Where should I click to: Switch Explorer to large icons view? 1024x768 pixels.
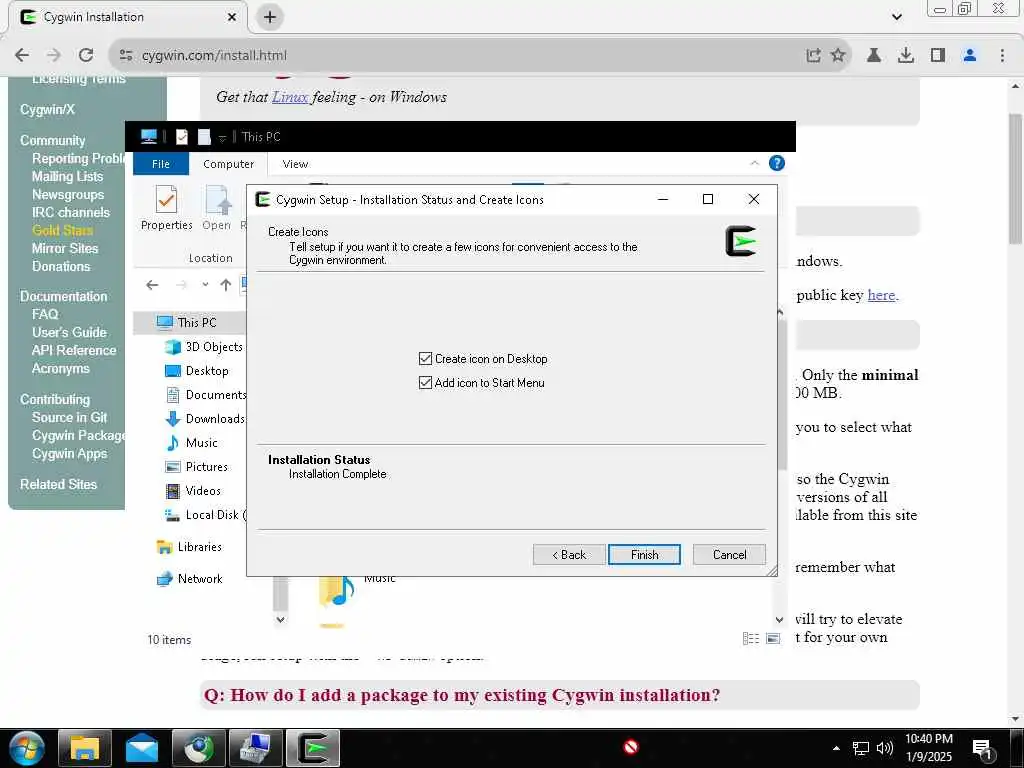click(773, 639)
